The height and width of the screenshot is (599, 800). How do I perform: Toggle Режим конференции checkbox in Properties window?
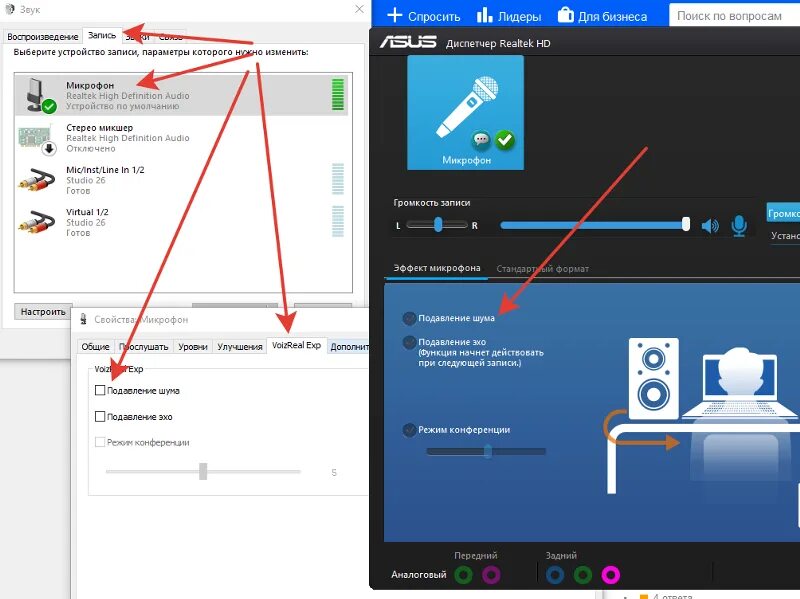pyautogui.click(x=100, y=442)
